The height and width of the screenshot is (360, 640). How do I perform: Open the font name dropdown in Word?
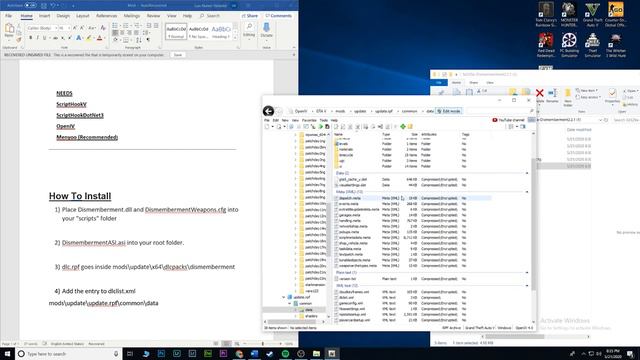tap(56, 28)
